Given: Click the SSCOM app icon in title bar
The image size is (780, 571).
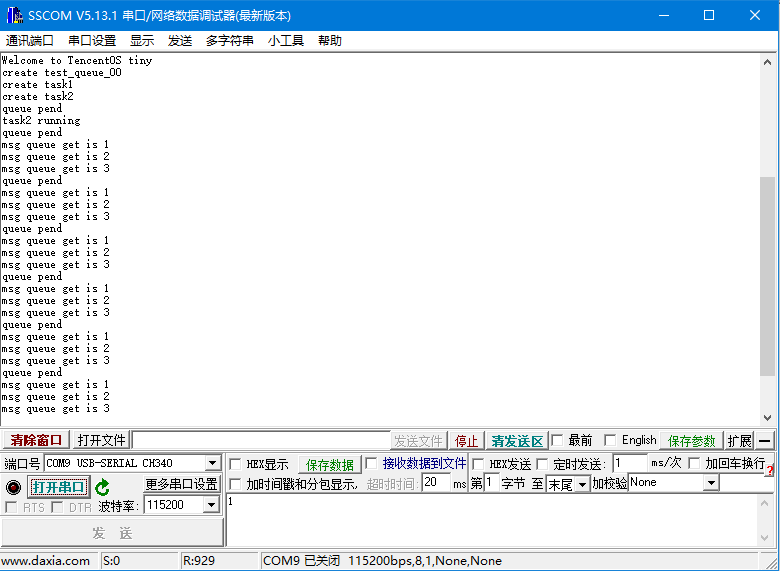Looking at the screenshot, I should (x=15, y=15).
